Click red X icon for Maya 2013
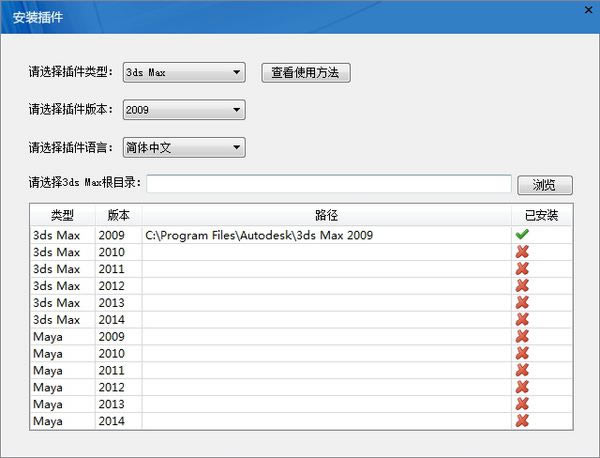600x458 pixels. coord(522,404)
